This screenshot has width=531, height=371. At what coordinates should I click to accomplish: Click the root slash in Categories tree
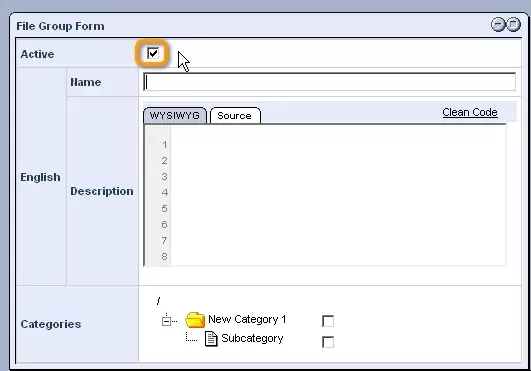click(x=158, y=301)
